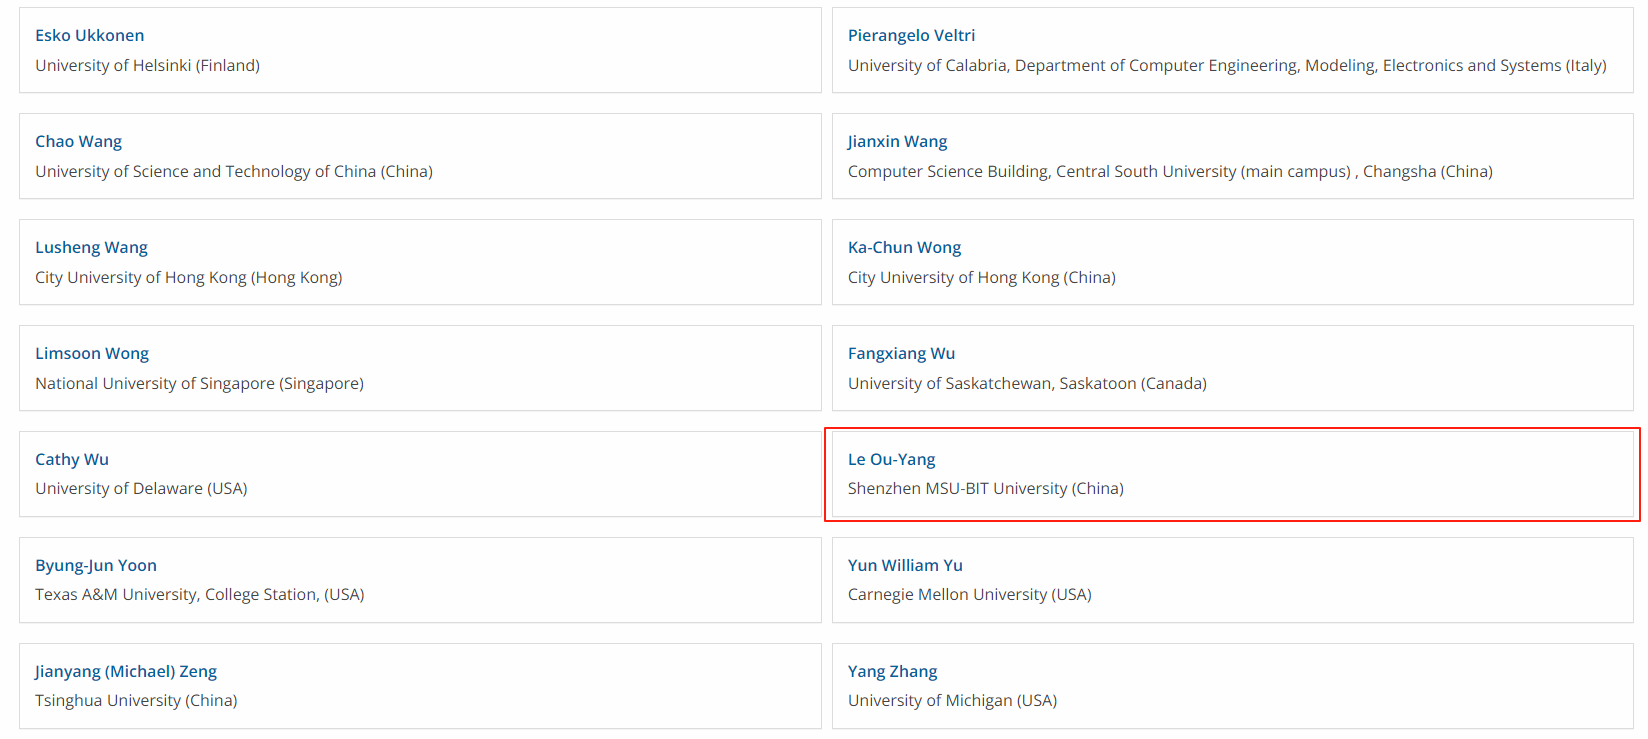Click the National University of Singapore affiliation

point(199,384)
